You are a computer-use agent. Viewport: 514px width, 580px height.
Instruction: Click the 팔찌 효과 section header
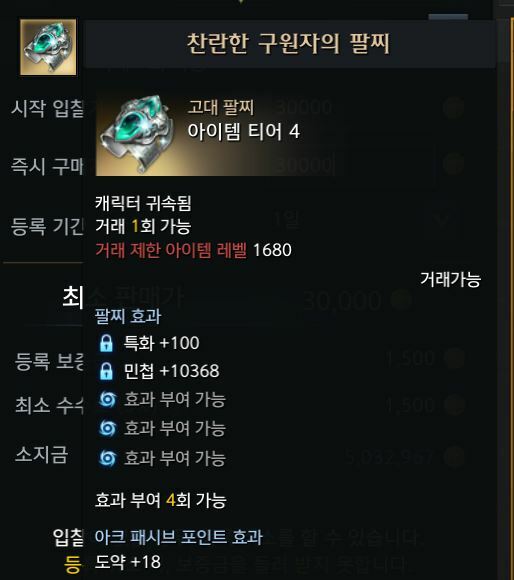(128, 317)
